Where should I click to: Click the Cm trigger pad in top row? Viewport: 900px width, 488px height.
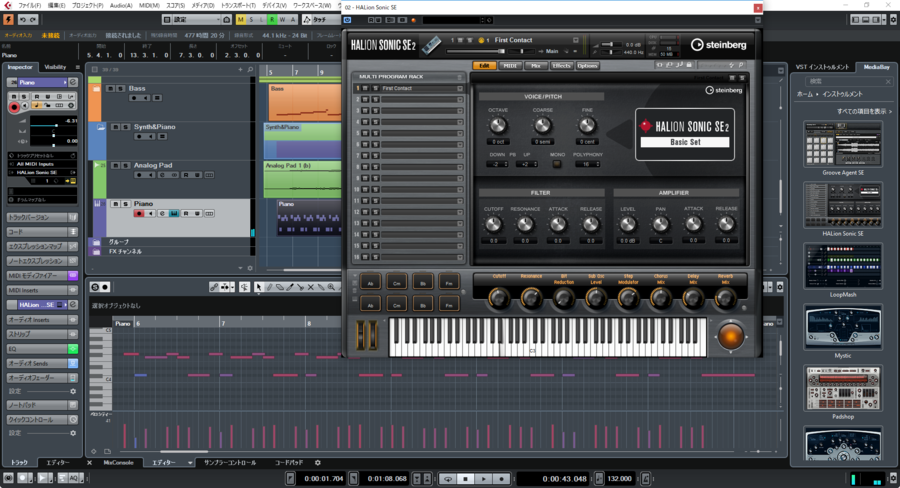coord(396,282)
